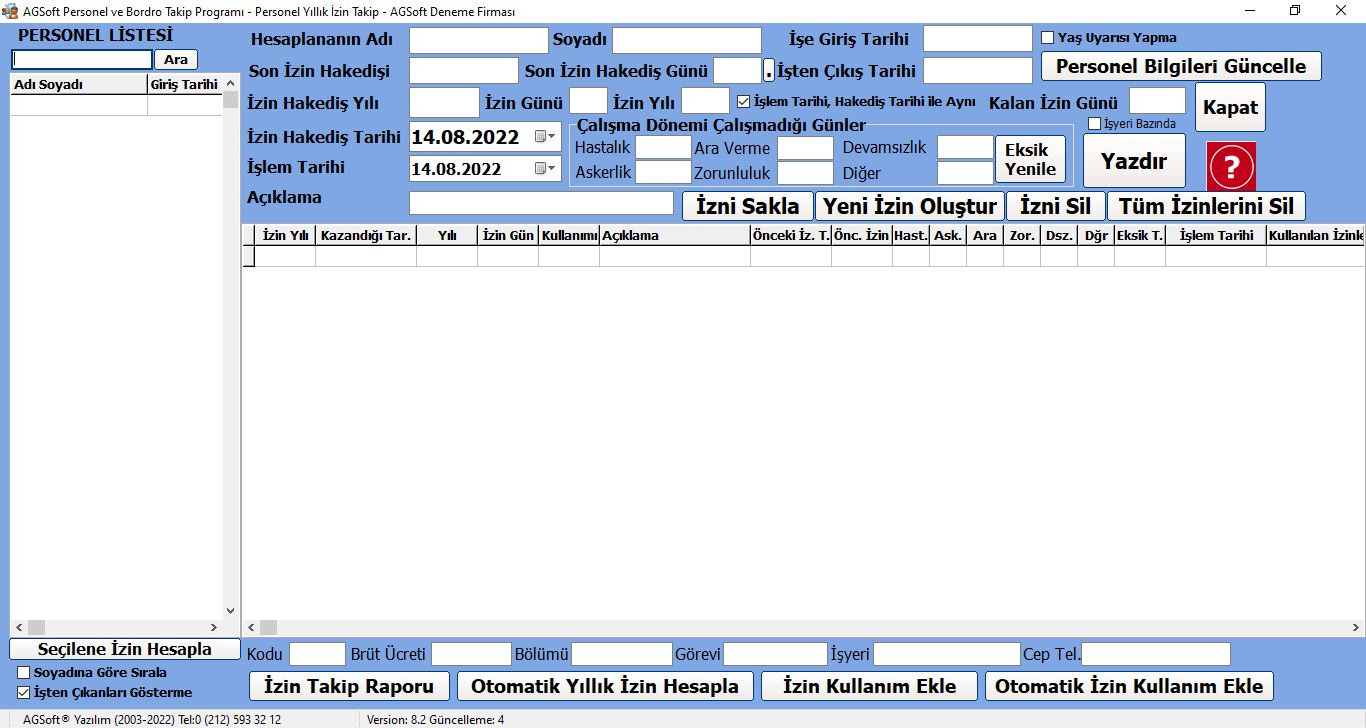This screenshot has width=1366, height=728.
Task: Open the red question mark help icon
Action: coord(1231,166)
